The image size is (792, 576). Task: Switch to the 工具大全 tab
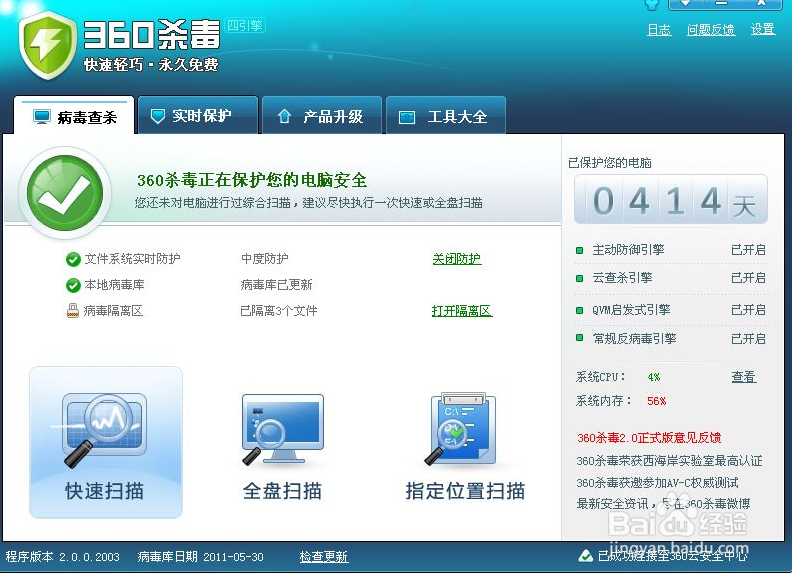[x=446, y=116]
